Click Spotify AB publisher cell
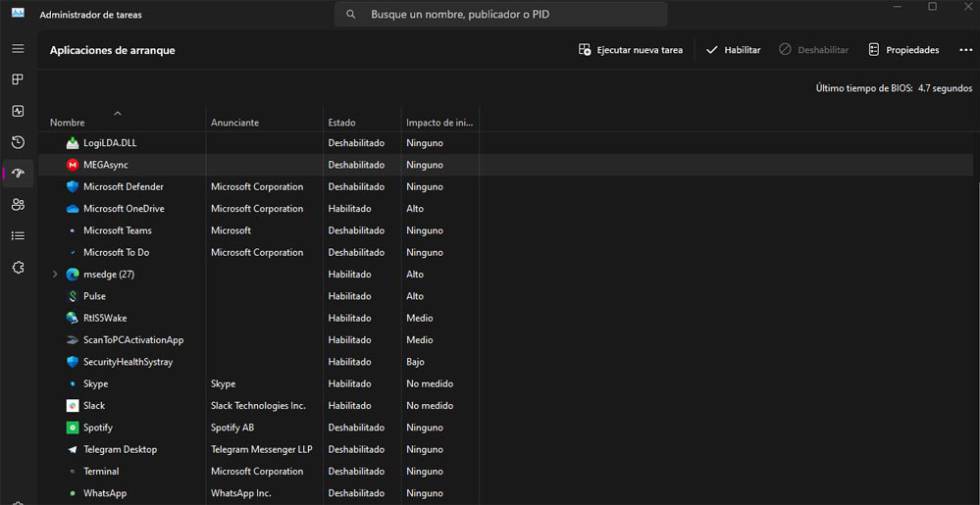This screenshot has height=505, width=980. 232,428
